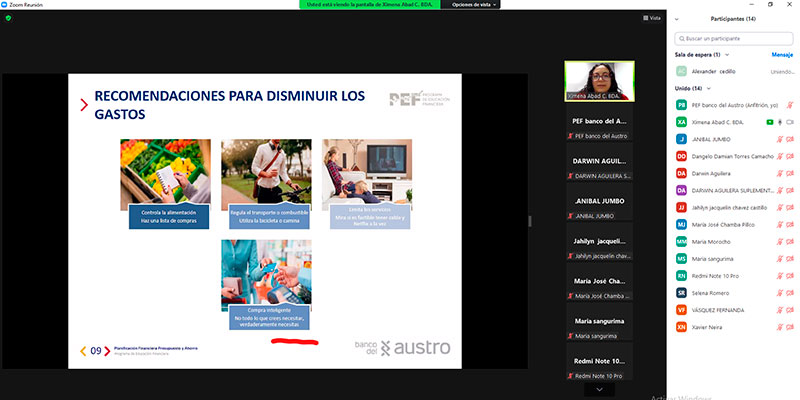Screen dimensions: 800x400
Task: Select the PEF banco del Austro video tile
Action: (x=599, y=122)
